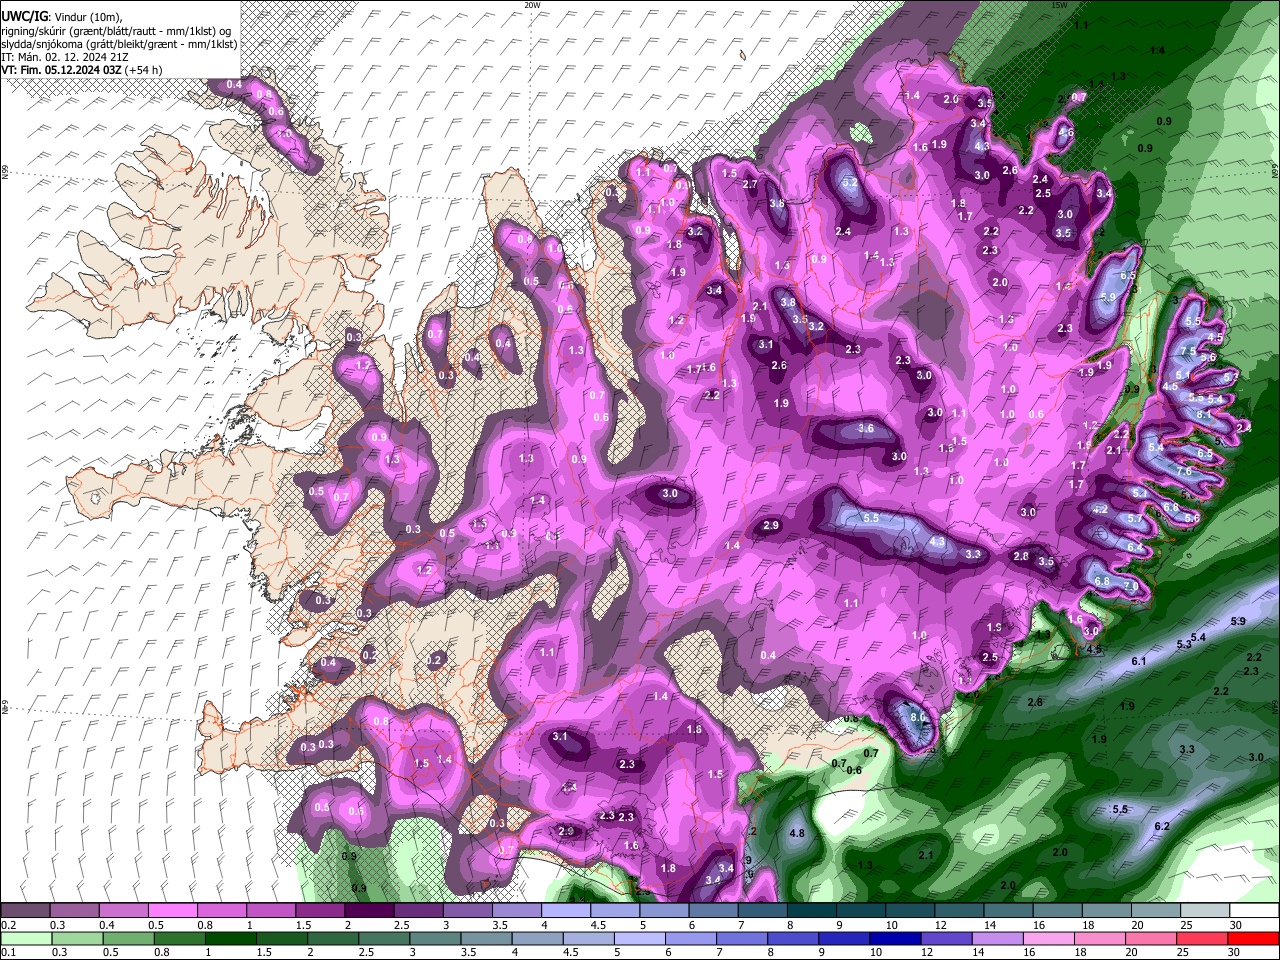The height and width of the screenshot is (960, 1280).
Task: Select the 6.4 value in the southeast
Action: tap(1134, 547)
